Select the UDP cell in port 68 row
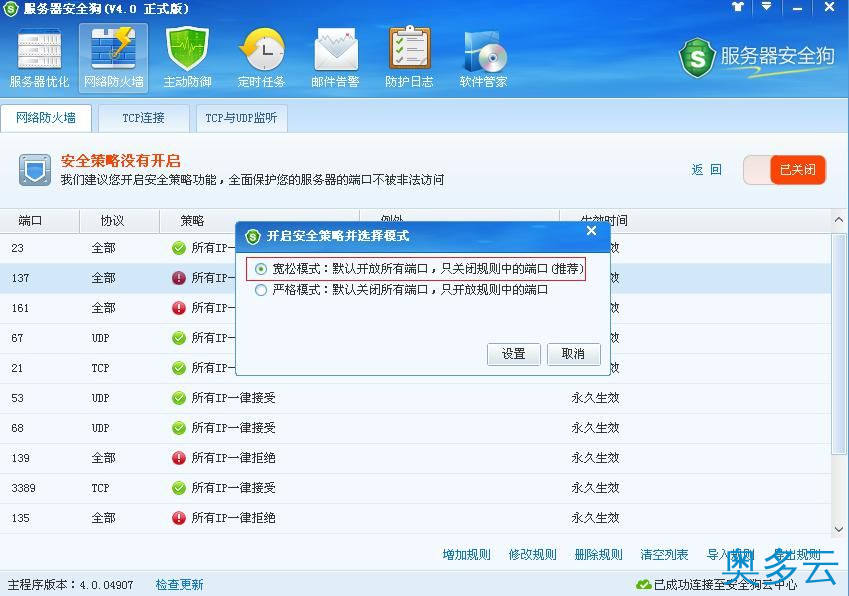This screenshot has width=849, height=596. point(100,428)
